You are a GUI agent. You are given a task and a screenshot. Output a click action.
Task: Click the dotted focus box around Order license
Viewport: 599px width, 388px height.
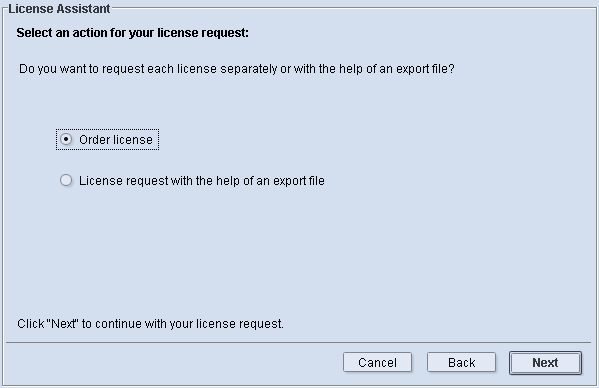pos(107,140)
